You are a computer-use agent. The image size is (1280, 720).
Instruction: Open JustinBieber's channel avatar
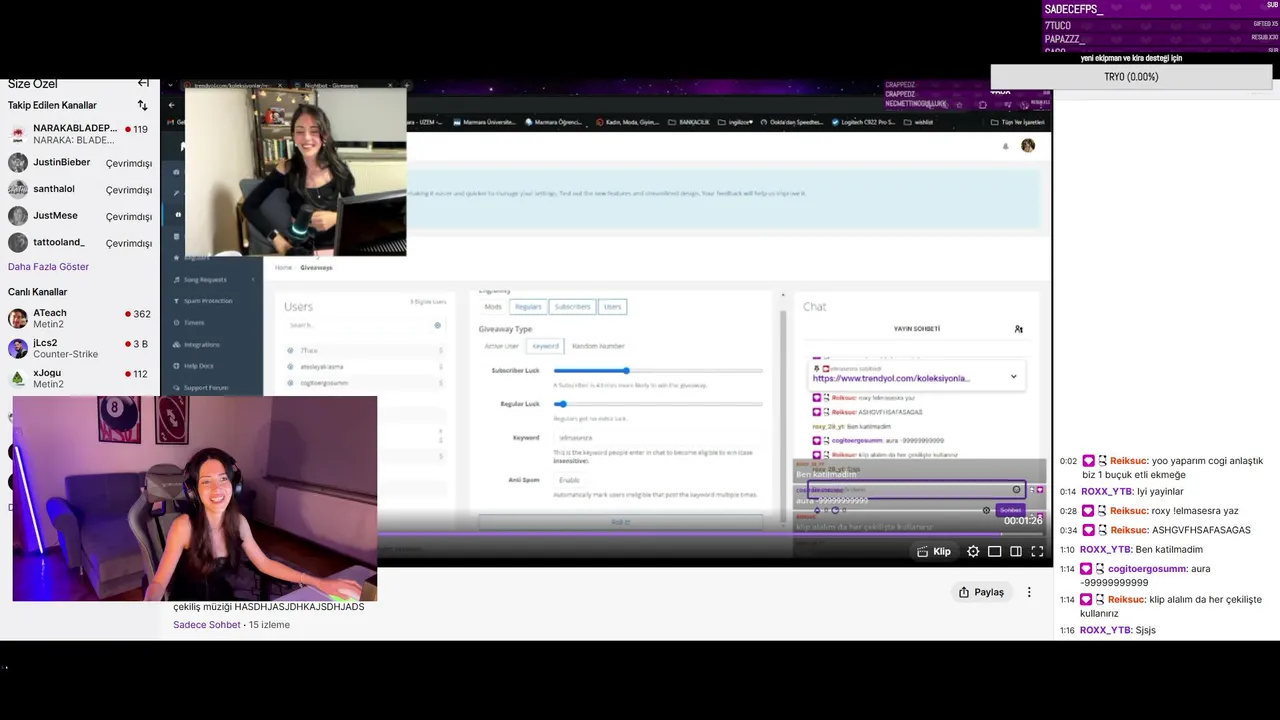pos(18,162)
